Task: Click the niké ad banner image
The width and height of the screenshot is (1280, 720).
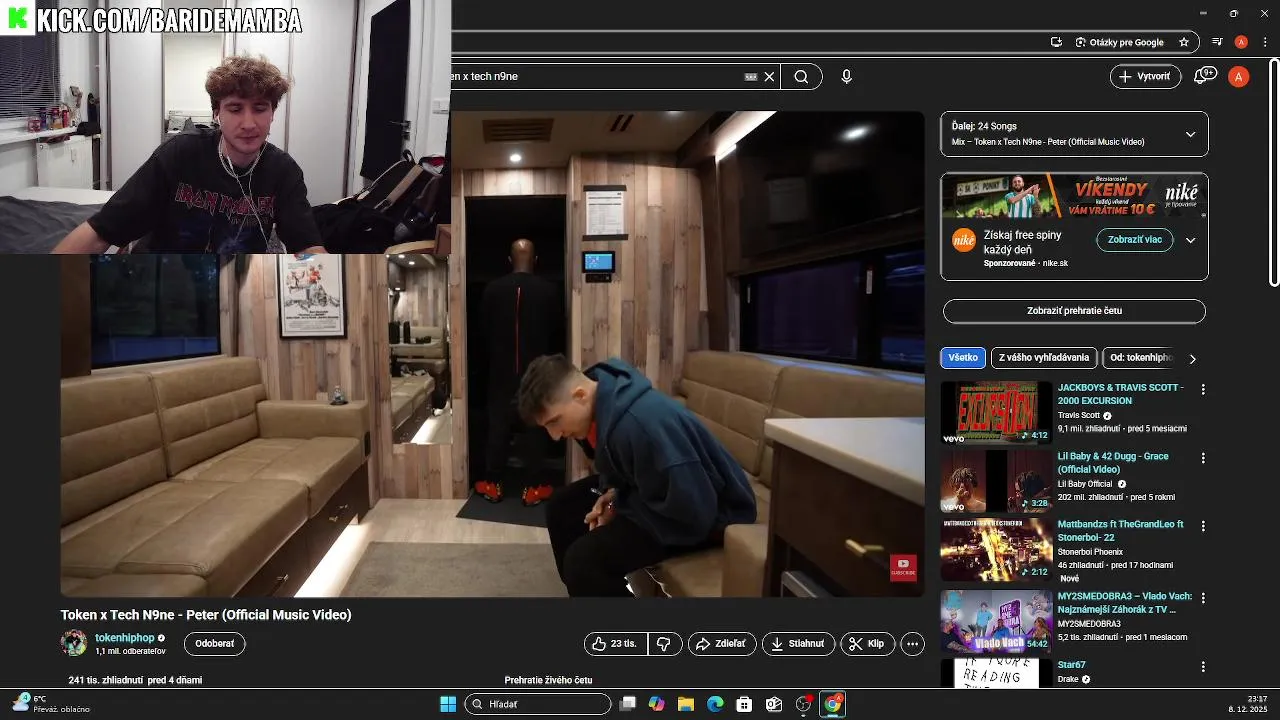Action: pyautogui.click(x=1074, y=196)
